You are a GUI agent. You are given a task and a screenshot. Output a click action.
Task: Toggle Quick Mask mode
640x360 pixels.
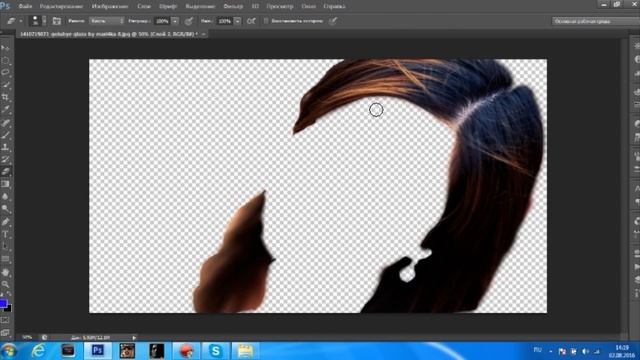(x=5, y=320)
